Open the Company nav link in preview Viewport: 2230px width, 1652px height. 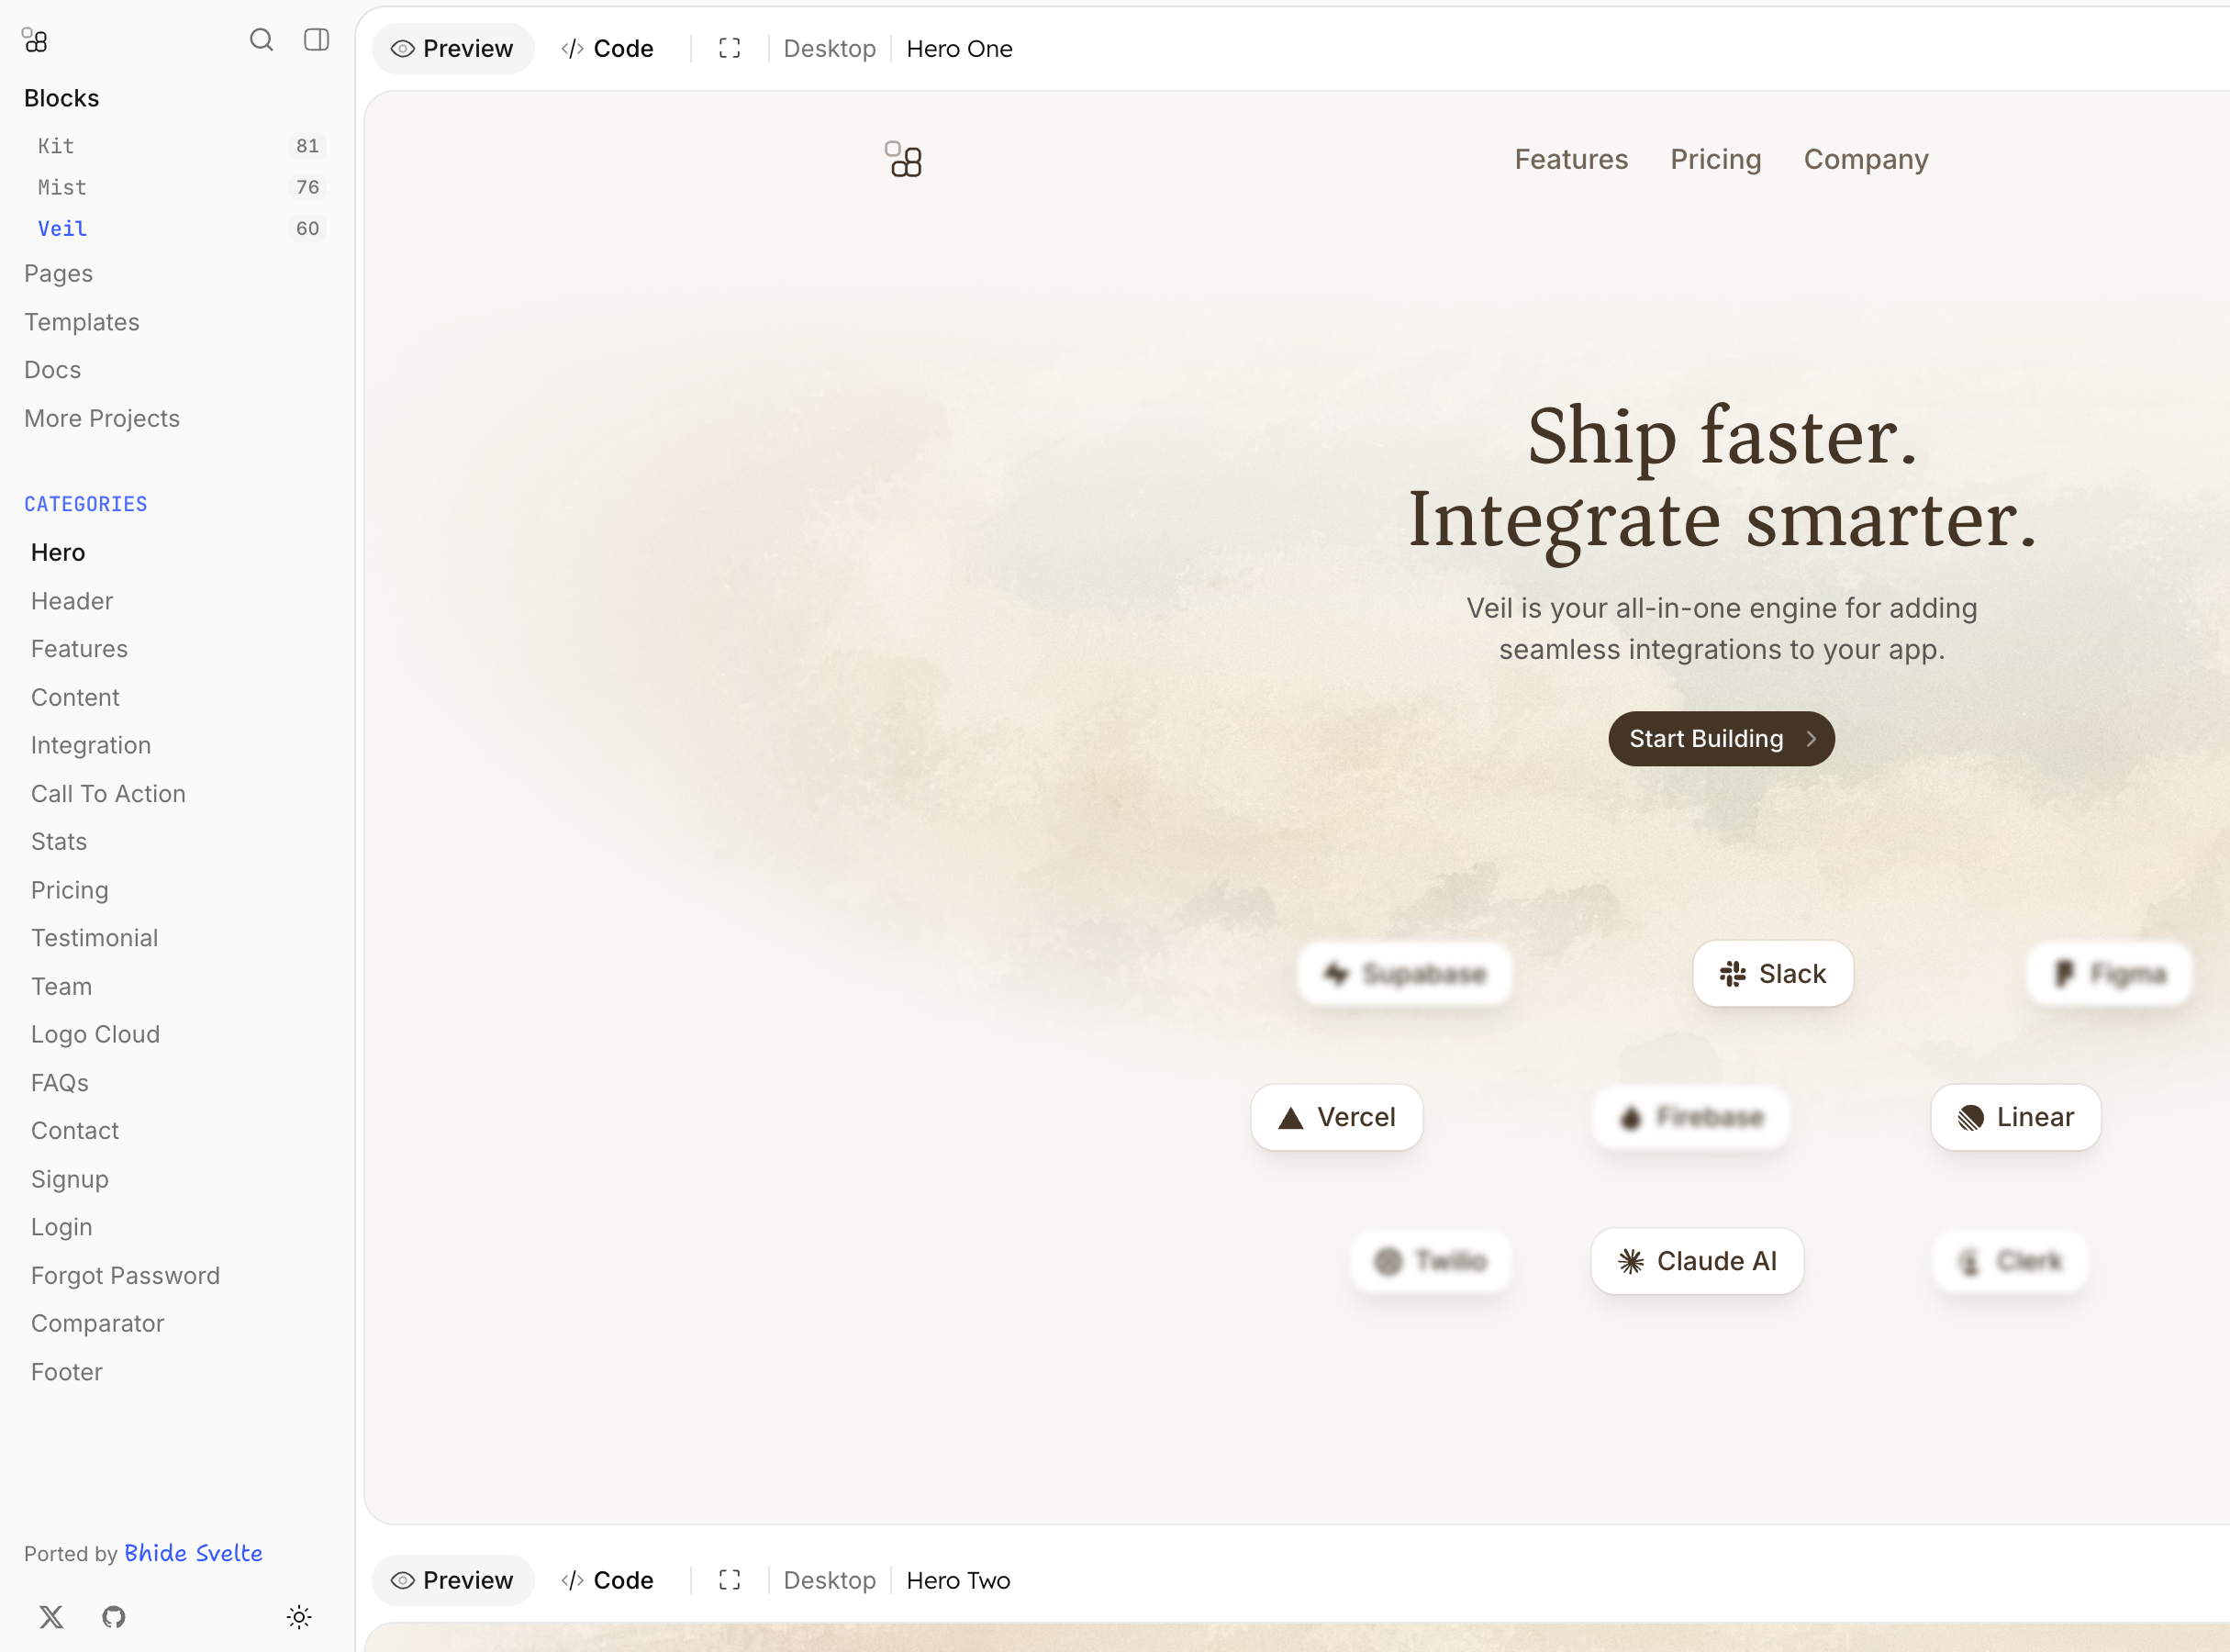pyautogui.click(x=1866, y=159)
